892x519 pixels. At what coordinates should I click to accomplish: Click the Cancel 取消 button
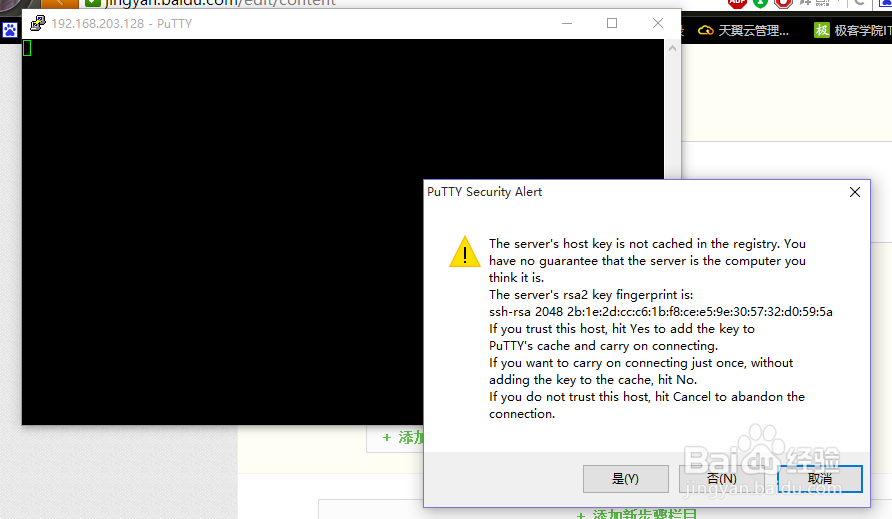click(x=820, y=479)
